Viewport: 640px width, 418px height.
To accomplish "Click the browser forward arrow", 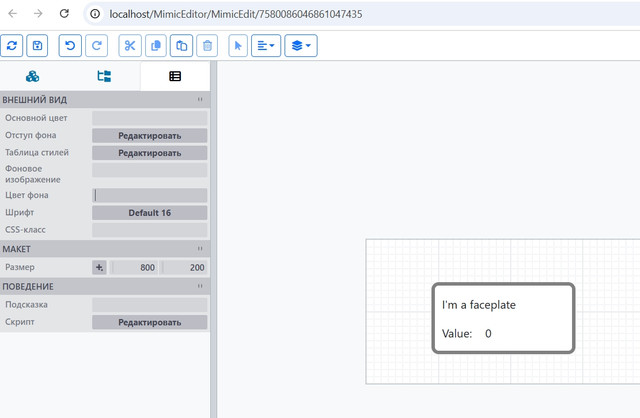I will (x=38, y=14).
